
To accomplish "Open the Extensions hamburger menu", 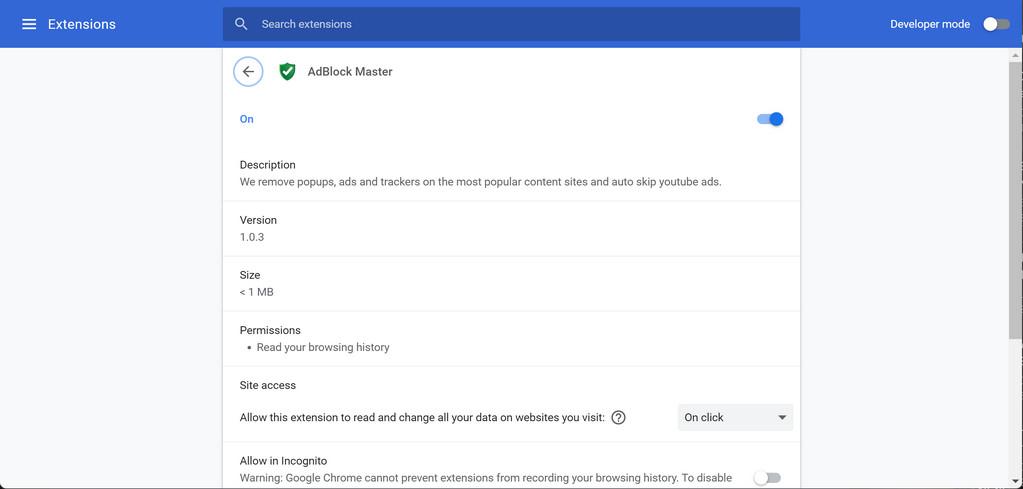I will tap(29, 24).
